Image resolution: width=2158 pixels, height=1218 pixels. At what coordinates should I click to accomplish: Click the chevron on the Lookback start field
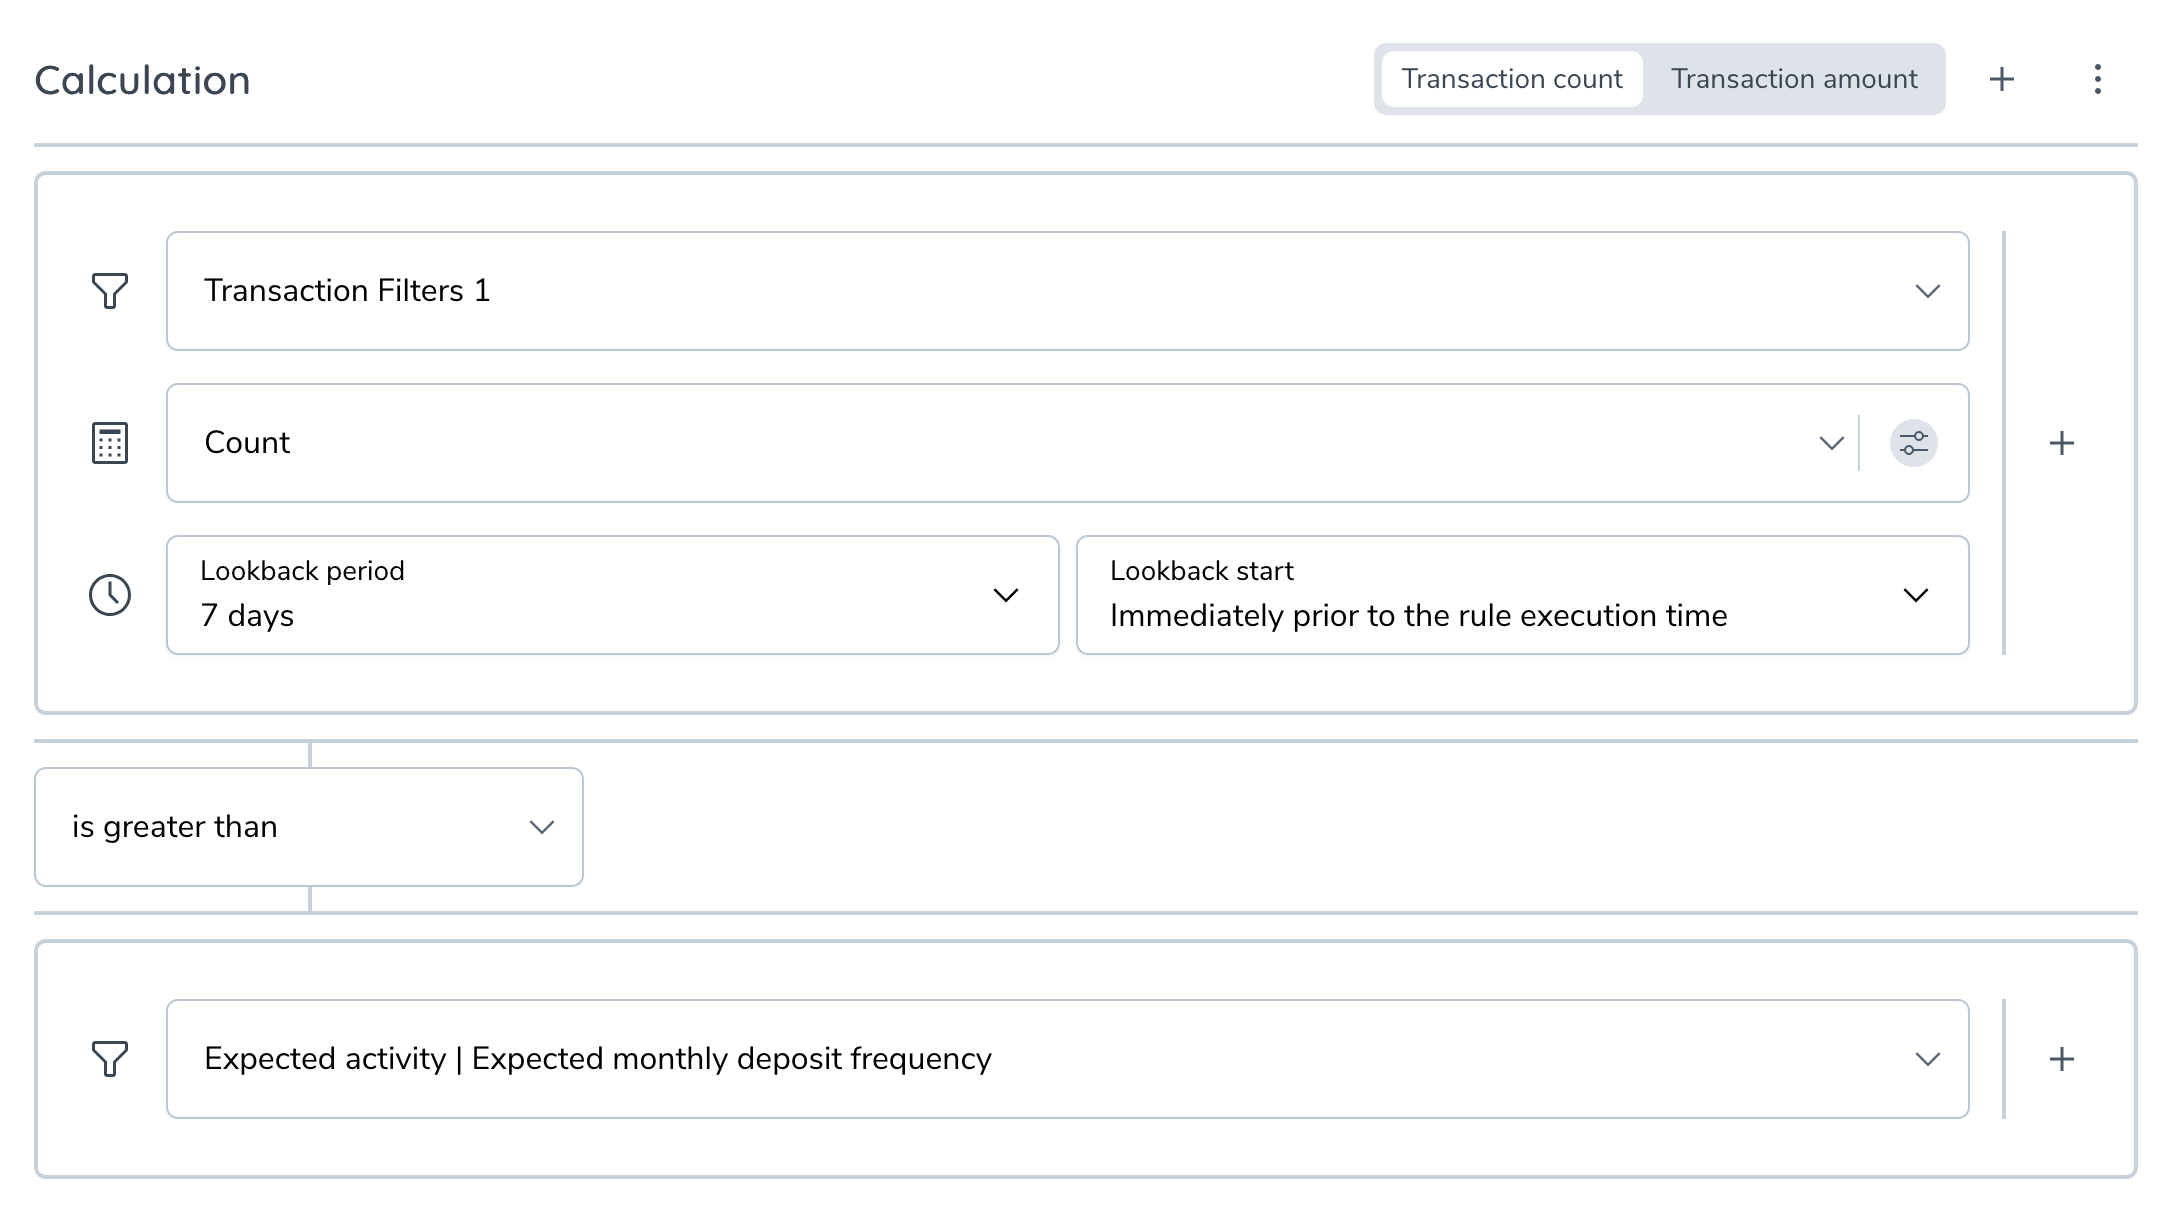pos(1915,595)
